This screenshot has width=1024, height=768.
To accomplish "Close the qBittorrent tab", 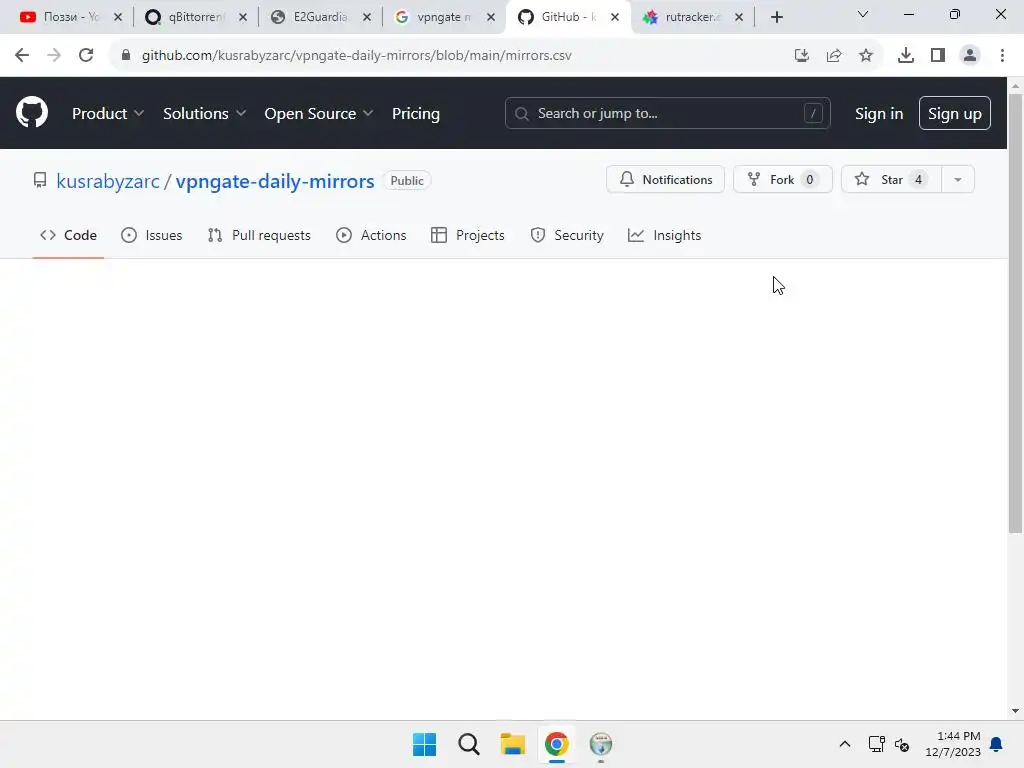I will pyautogui.click(x=243, y=17).
